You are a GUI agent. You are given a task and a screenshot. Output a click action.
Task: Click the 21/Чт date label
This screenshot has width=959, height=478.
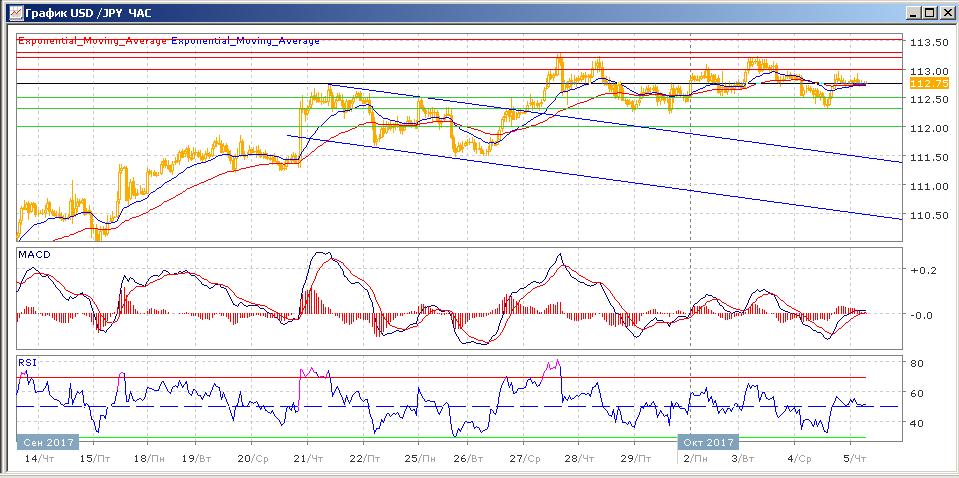(309, 458)
